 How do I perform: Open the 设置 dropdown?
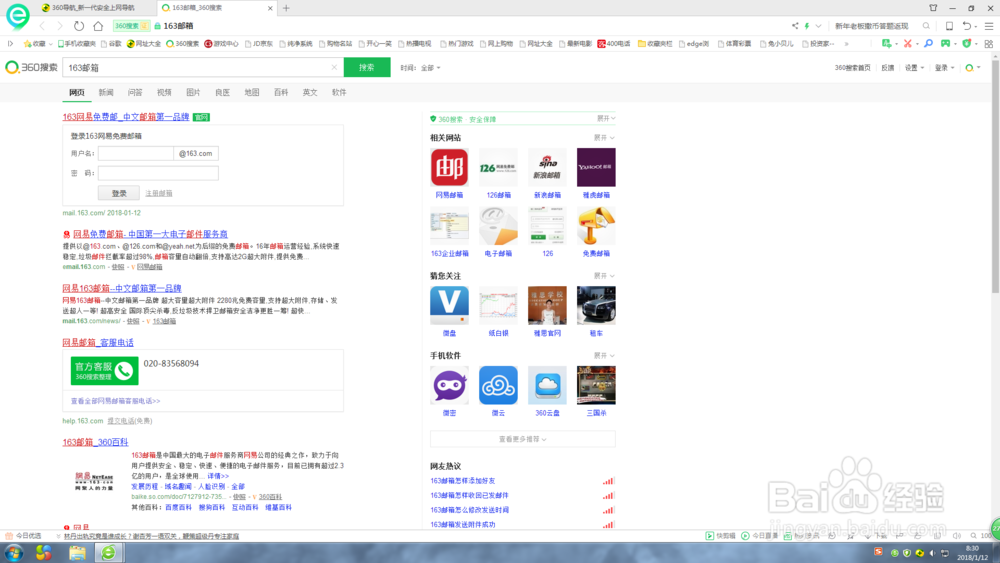(914, 68)
